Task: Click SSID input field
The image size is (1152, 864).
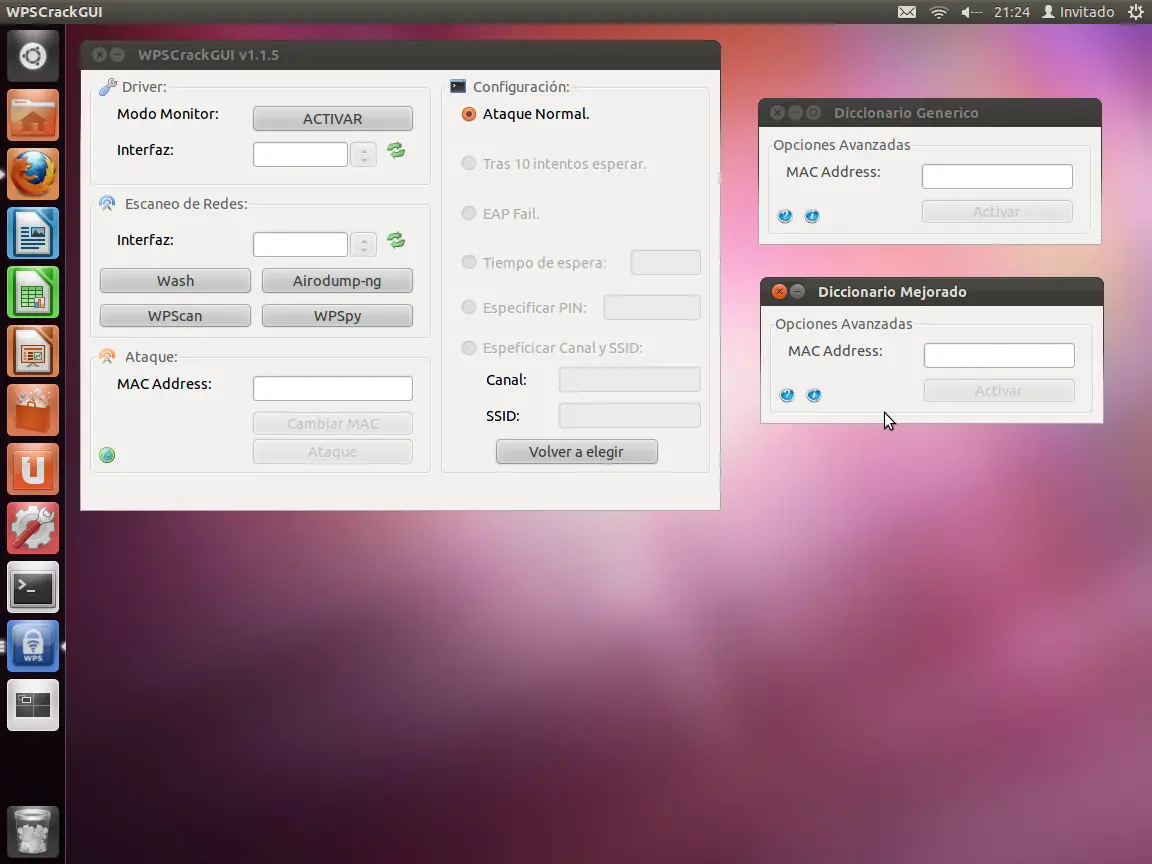Action: point(630,415)
